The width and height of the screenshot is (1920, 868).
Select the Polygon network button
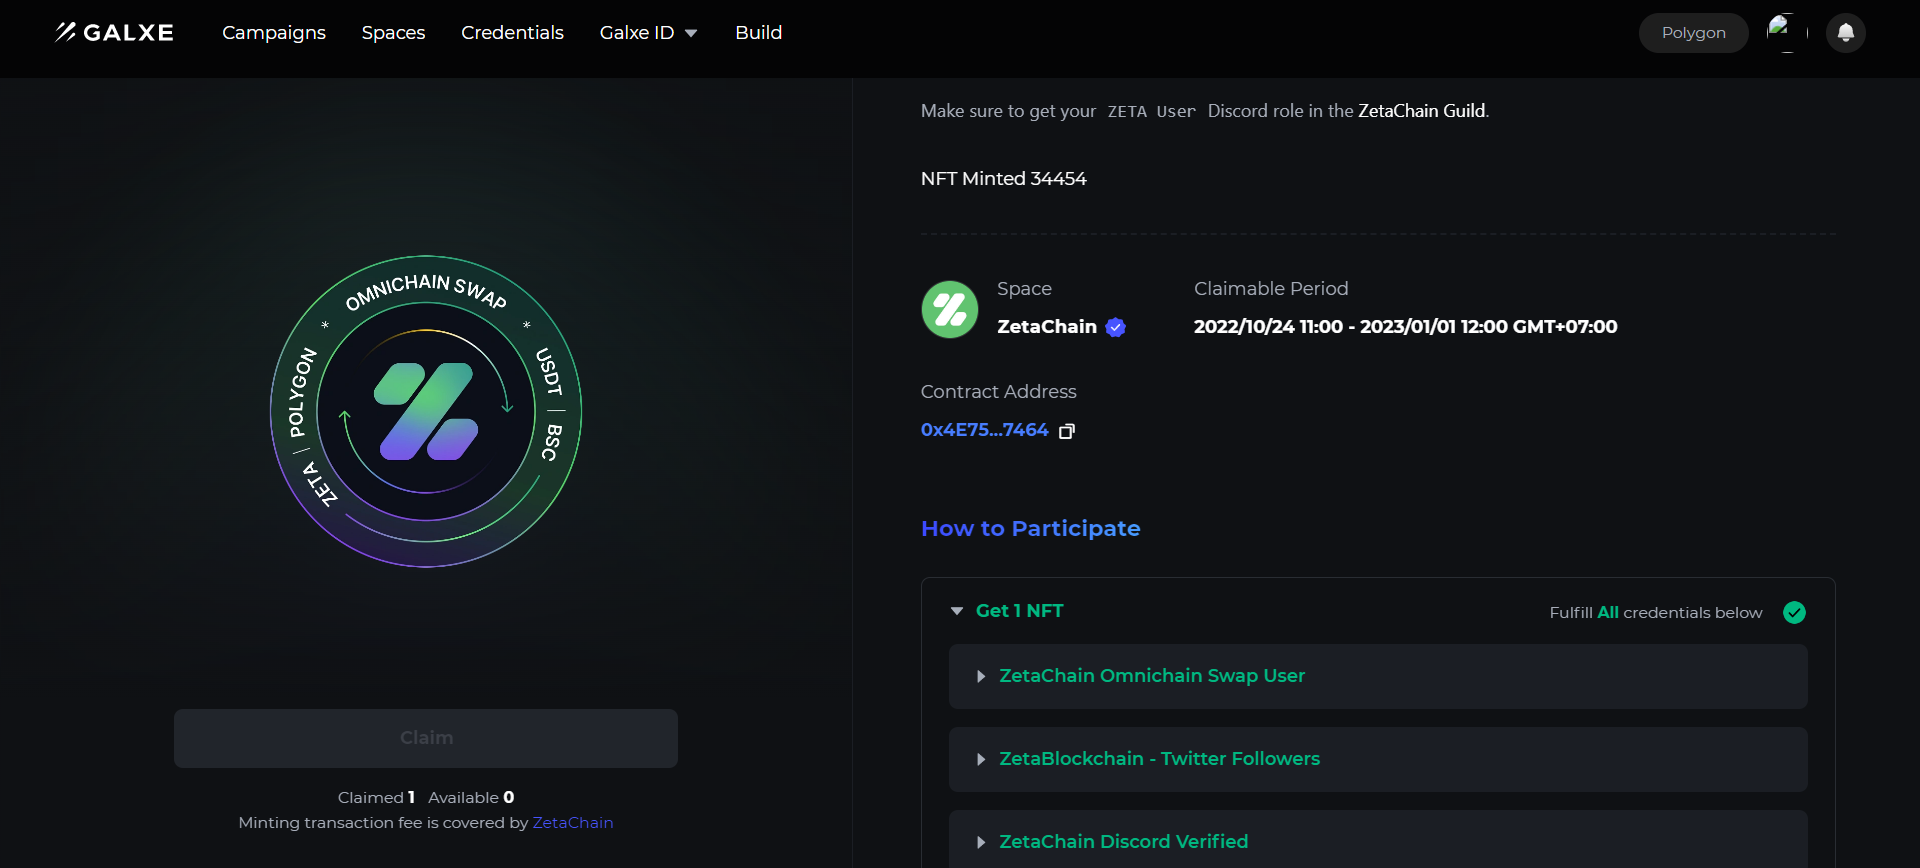pos(1693,33)
